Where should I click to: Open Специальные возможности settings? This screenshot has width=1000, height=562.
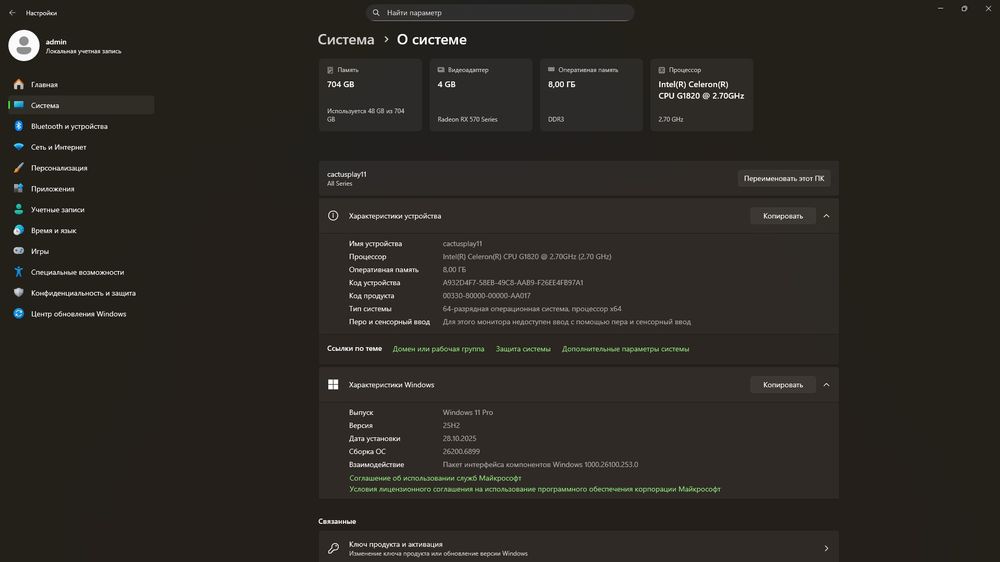point(77,272)
